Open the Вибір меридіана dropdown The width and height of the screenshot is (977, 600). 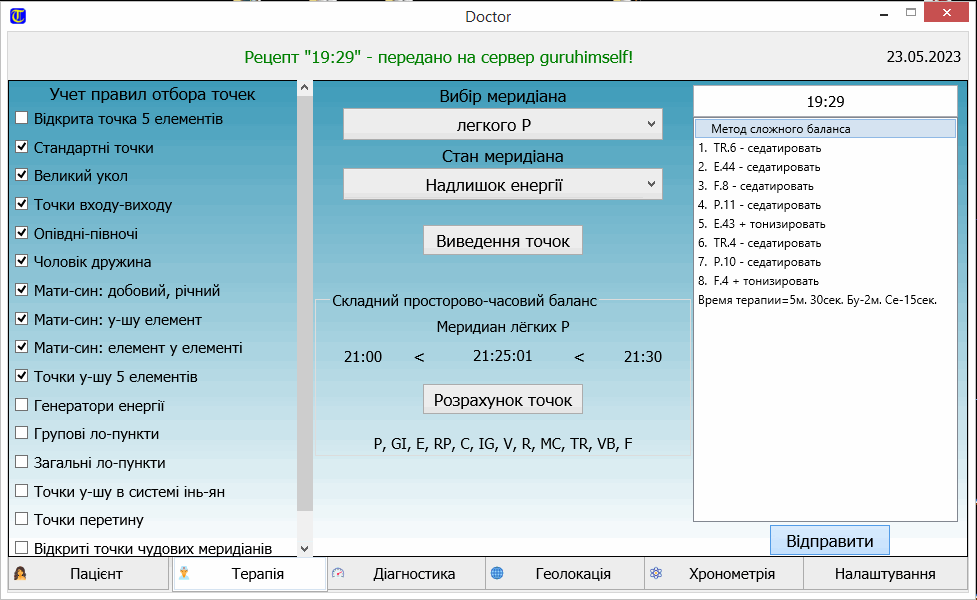(503, 125)
